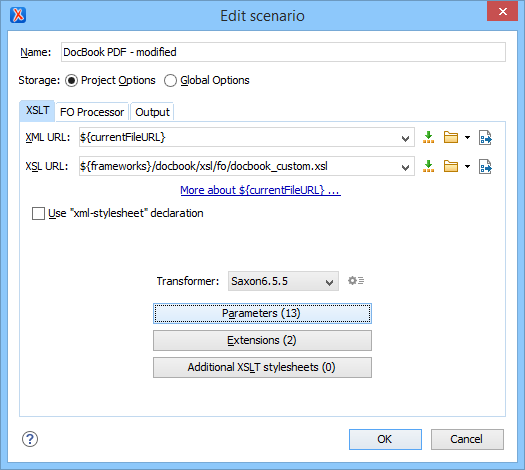Image resolution: width=525 pixels, height=470 pixels.
Task: Expand the XML URL combo box
Action: [405, 138]
